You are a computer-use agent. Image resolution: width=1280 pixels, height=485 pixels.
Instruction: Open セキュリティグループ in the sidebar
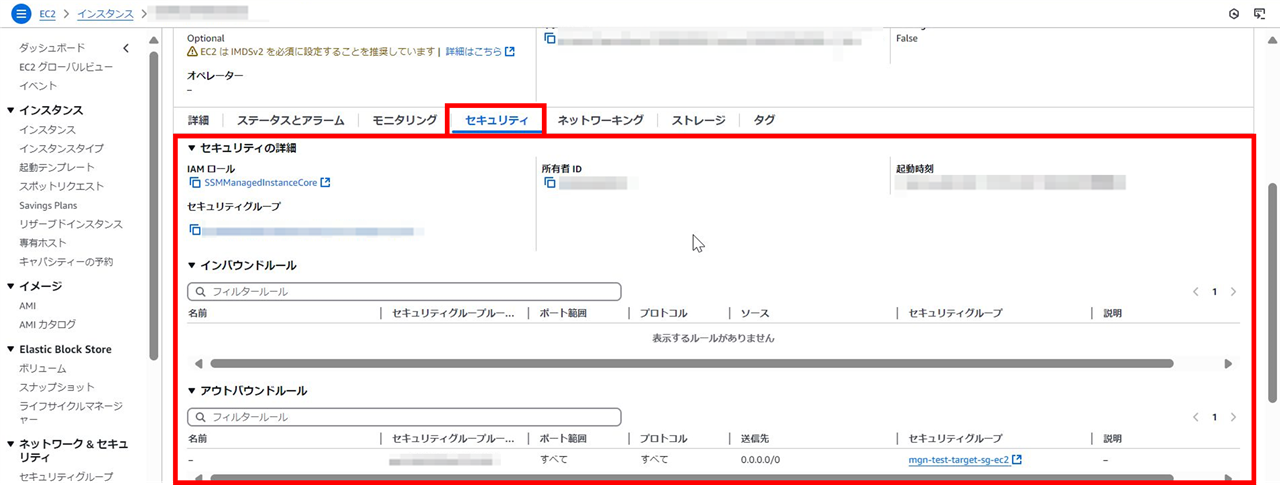click(66, 476)
